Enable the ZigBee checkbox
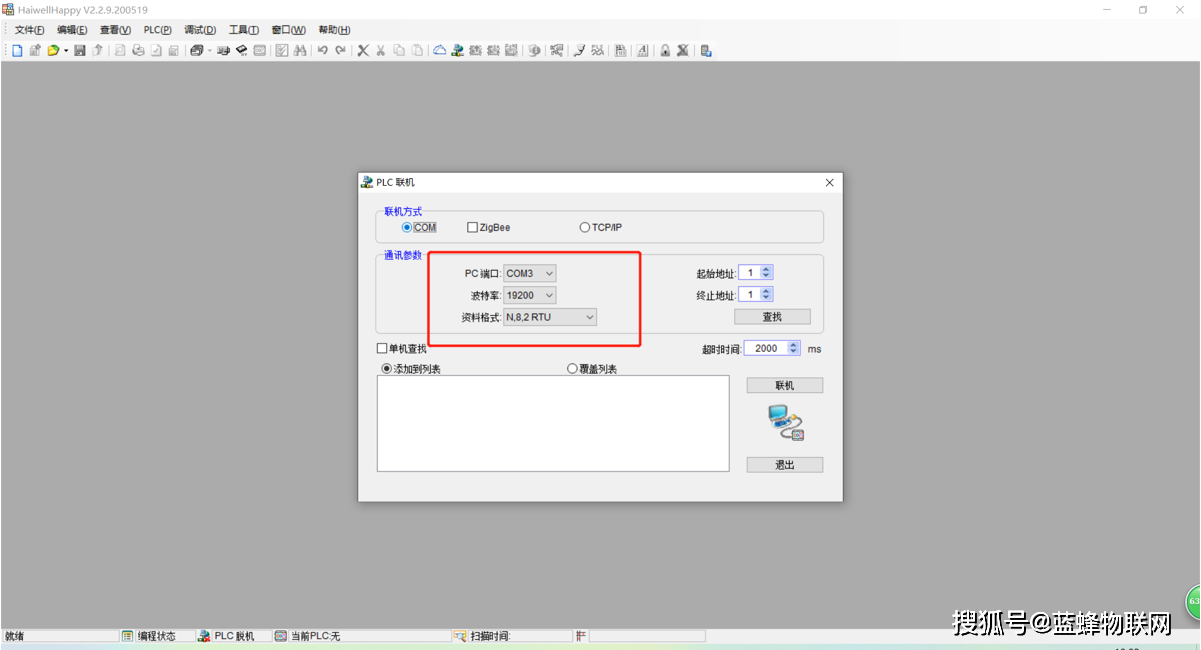This screenshot has height=650, width=1201. (x=472, y=227)
